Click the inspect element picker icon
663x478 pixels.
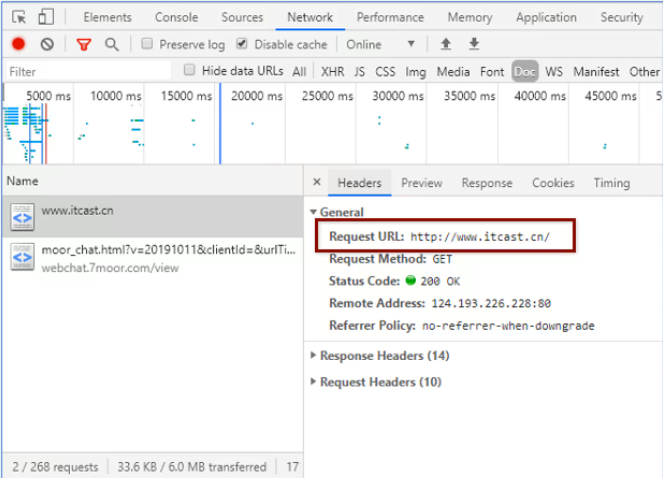coord(18,17)
